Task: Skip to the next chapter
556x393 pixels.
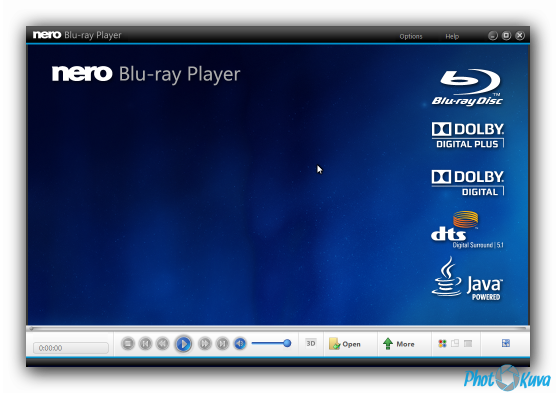Action: (x=222, y=343)
